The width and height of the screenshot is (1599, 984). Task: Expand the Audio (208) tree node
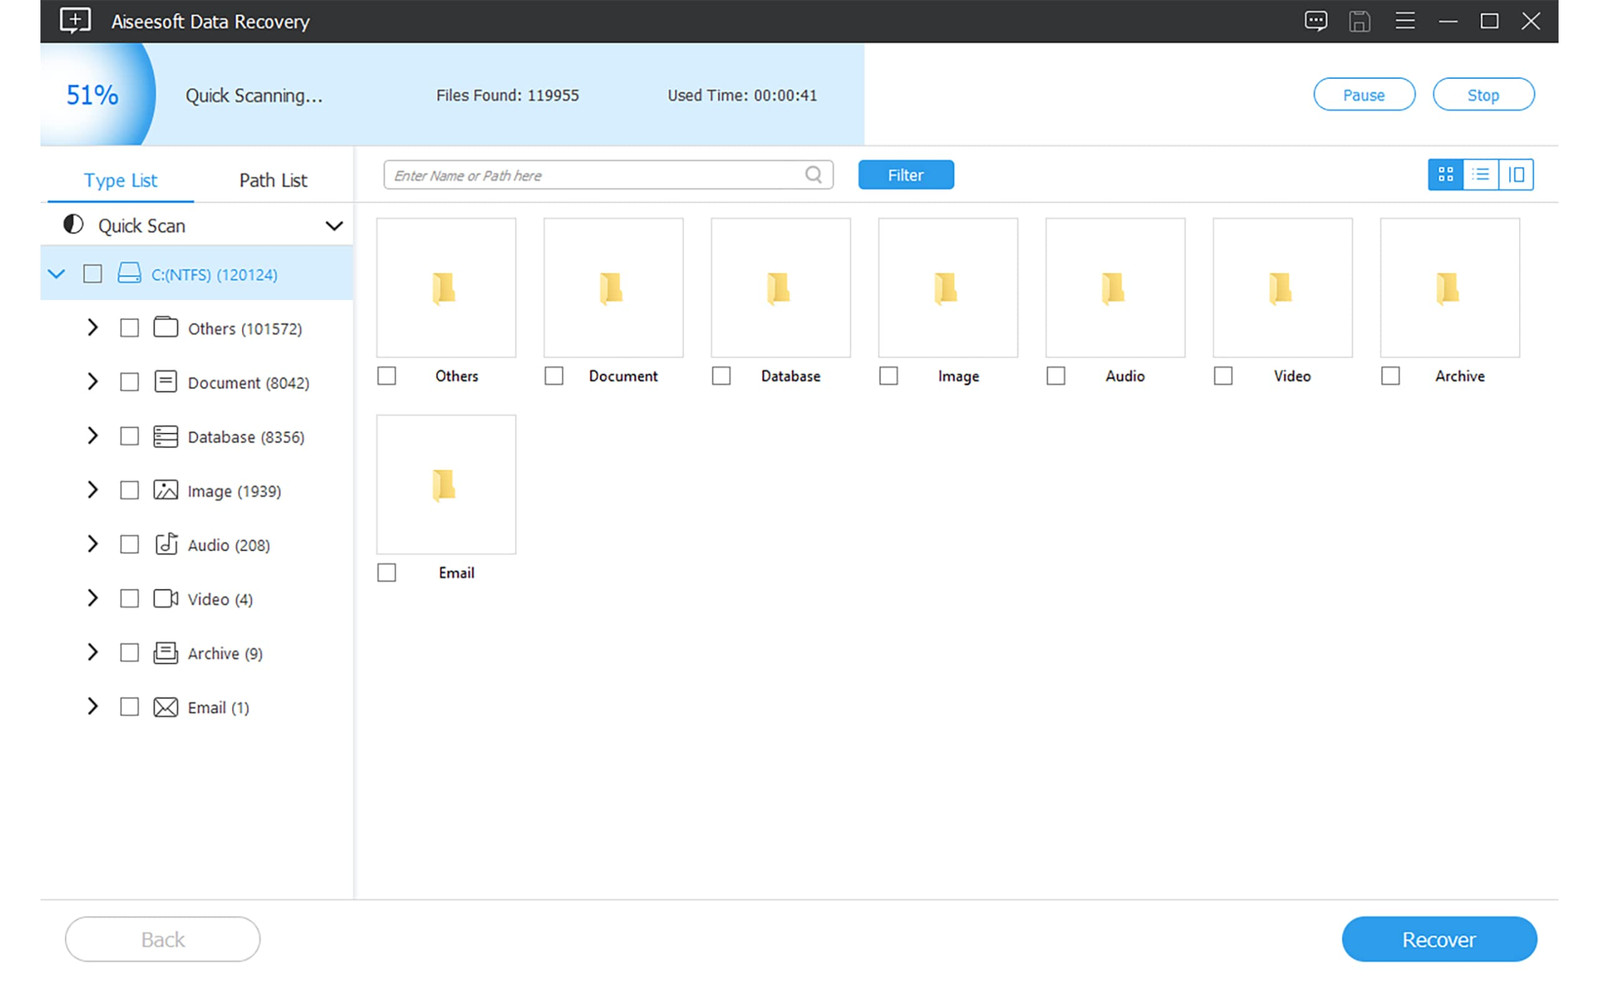(x=93, y=543)
